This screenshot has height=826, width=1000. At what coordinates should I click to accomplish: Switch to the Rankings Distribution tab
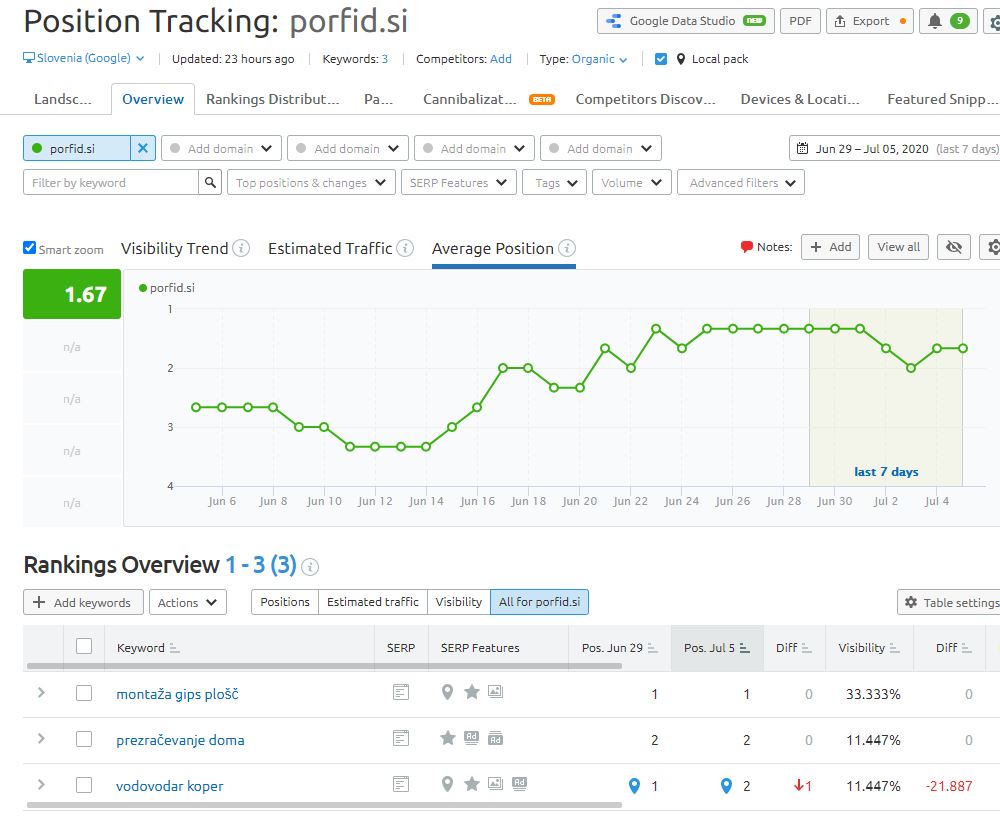[272, 99]
